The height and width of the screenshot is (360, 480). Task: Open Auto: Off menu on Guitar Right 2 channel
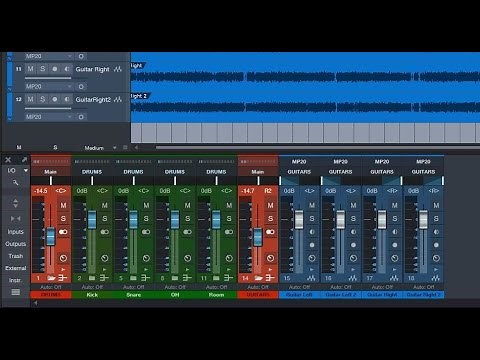424,287
